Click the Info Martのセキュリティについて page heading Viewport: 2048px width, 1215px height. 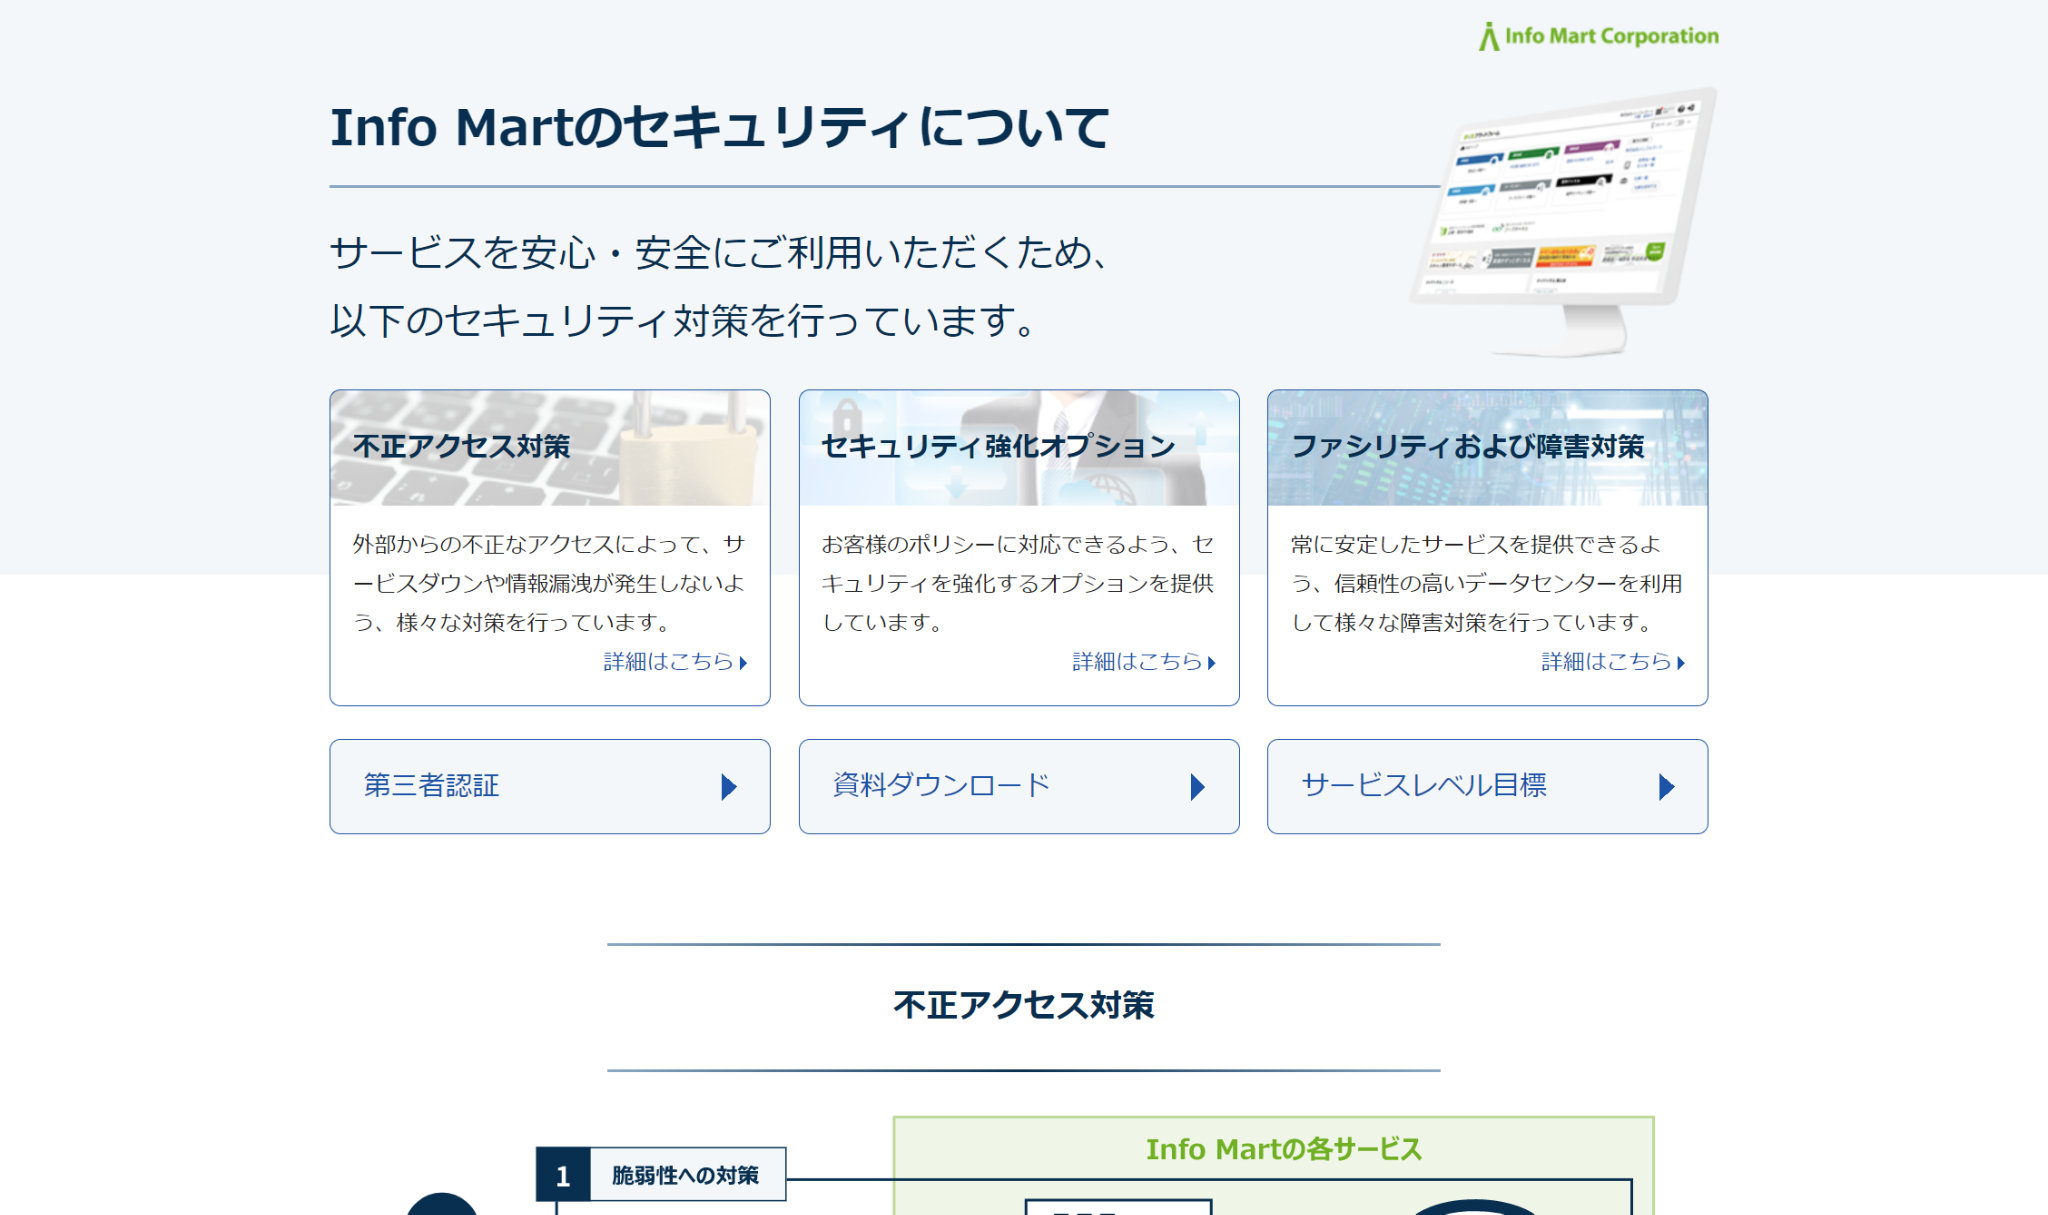pyautogui.click(x=720, y=128)
